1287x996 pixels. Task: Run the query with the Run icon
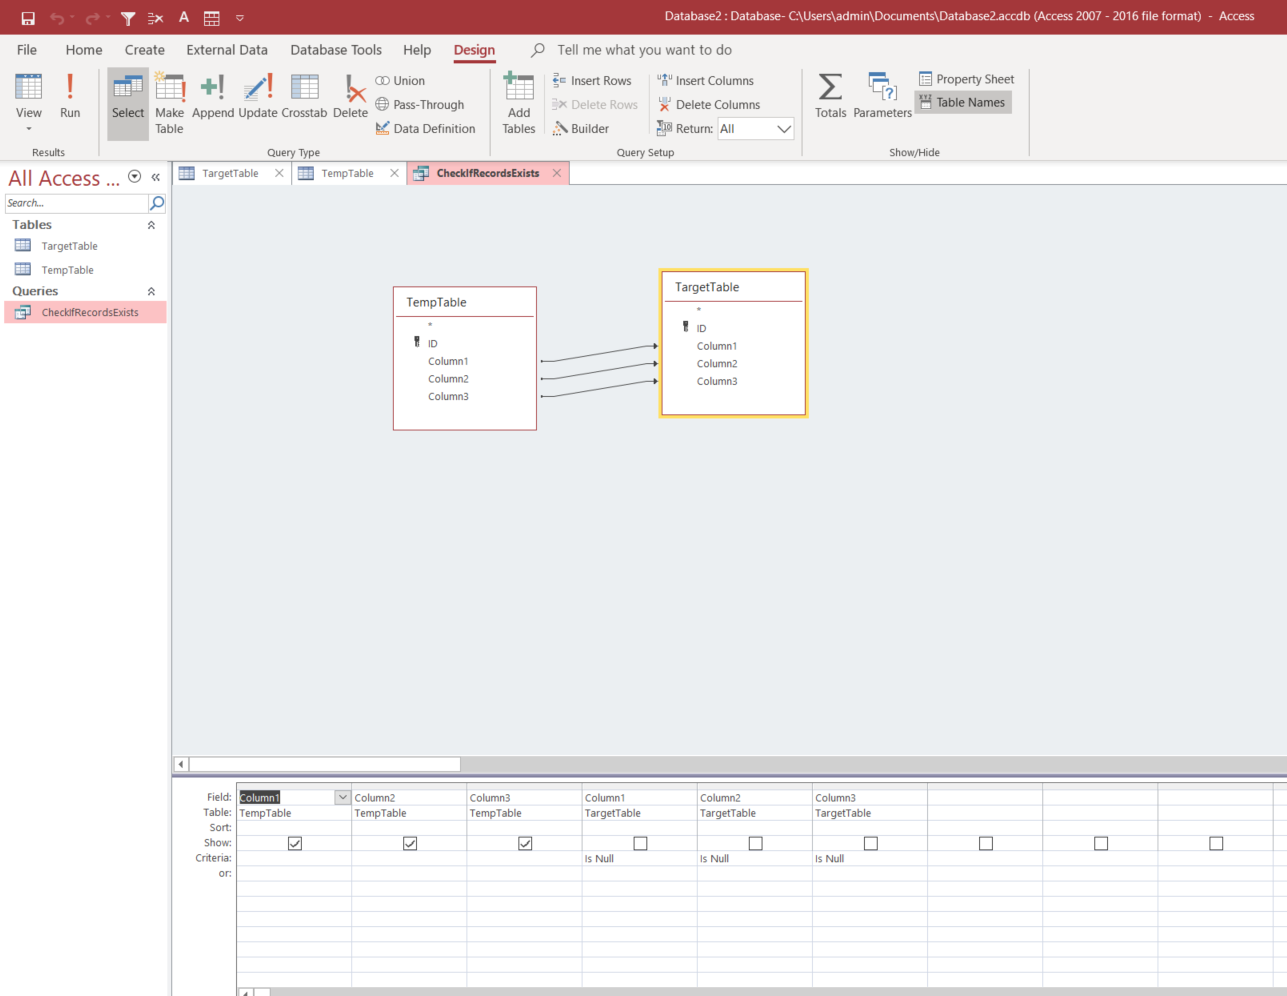click(x=70, y=96)
